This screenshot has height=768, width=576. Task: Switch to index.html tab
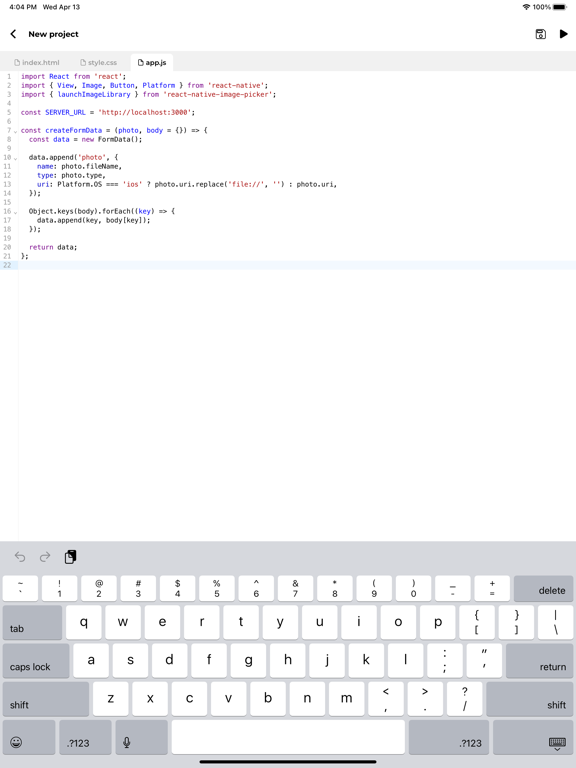pos(37,63)
